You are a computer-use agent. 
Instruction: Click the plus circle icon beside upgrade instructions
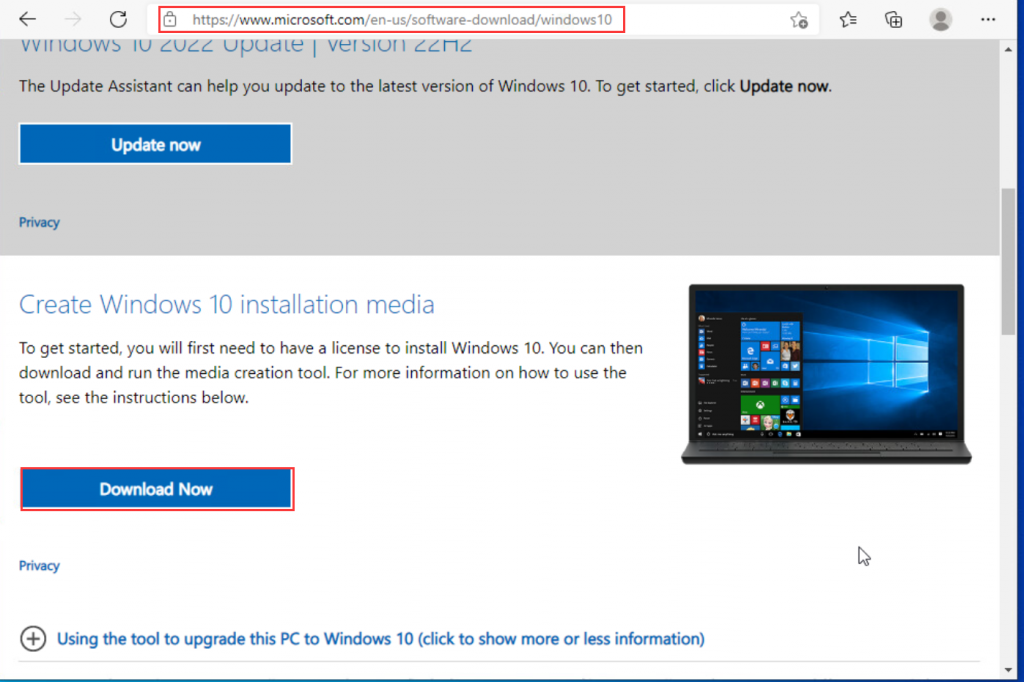click(x=33, y=639)
